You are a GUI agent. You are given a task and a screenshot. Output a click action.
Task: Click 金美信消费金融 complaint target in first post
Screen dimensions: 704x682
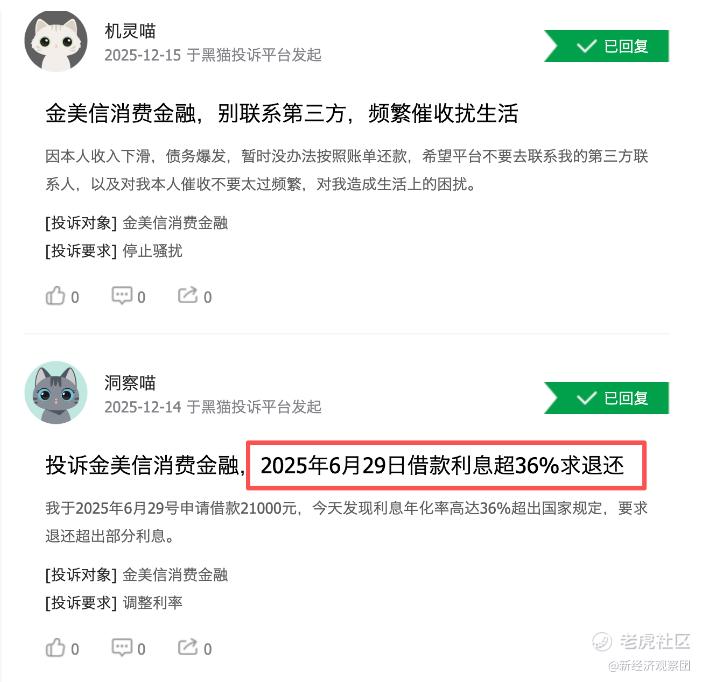[x=176, y=223]
